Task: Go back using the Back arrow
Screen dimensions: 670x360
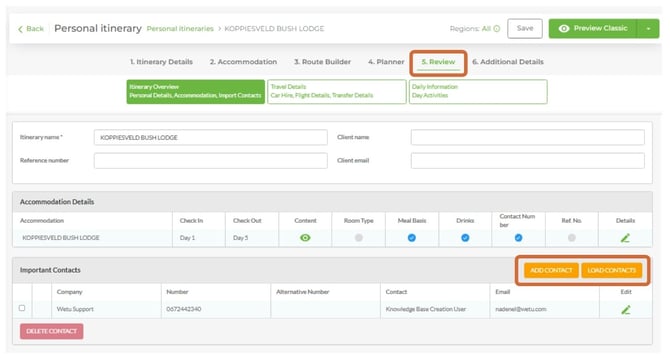Action: 31,29
